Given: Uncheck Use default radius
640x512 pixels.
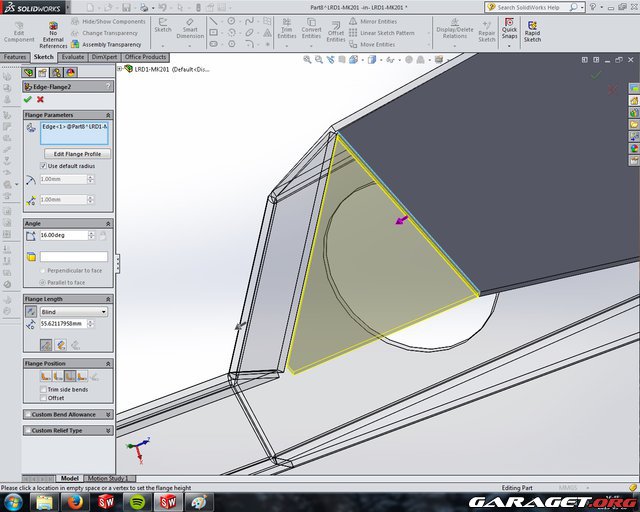Looking at the screenshot, I should (43, 165).
